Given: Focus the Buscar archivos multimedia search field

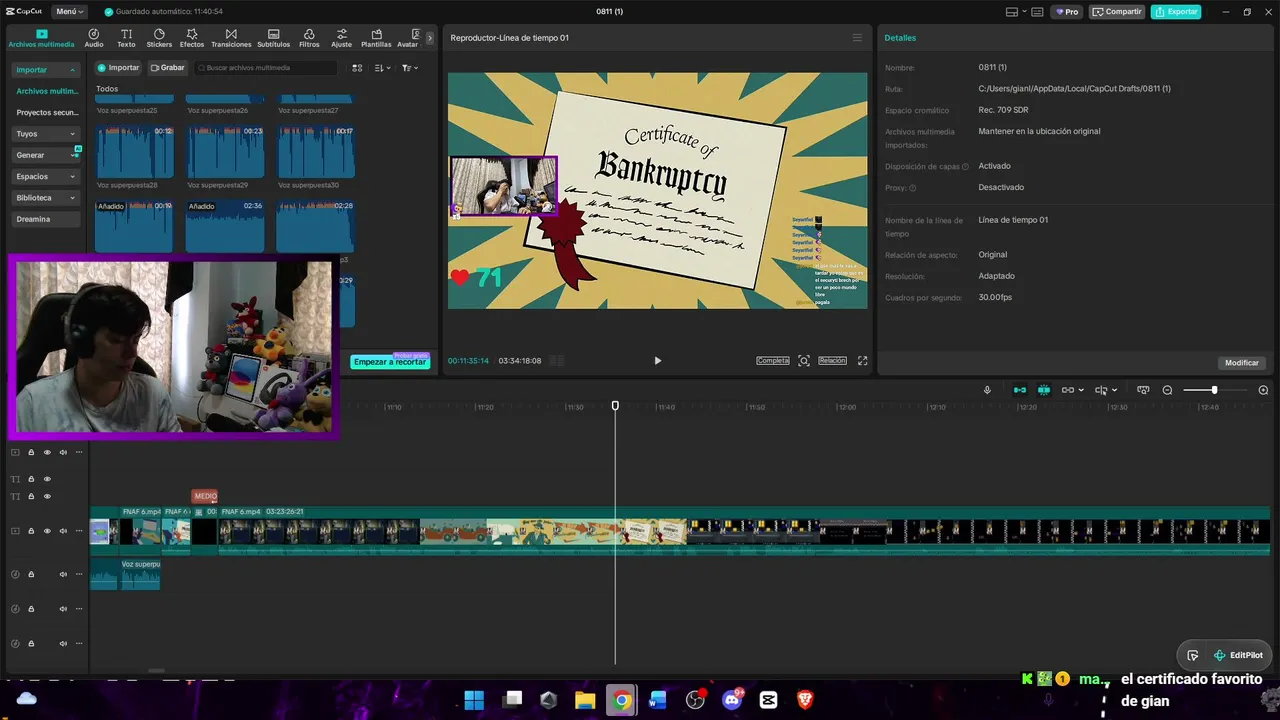Looking at the screenshot, I should 266,68.
